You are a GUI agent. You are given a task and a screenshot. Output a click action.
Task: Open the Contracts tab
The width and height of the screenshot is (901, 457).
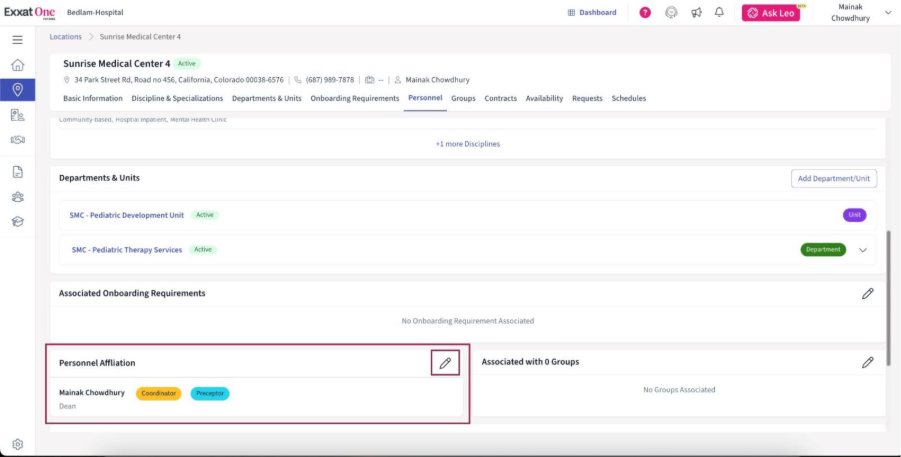coord(500,98)
